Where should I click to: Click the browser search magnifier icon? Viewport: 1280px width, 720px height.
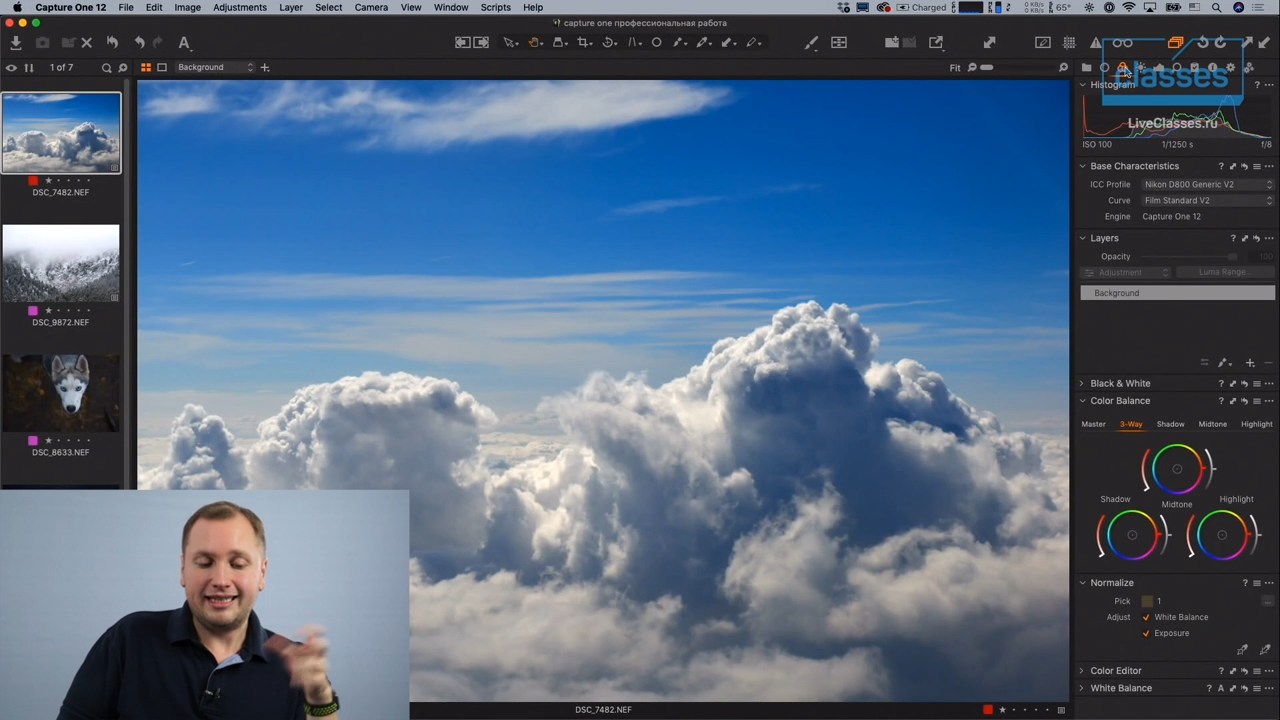pos(106,68)
